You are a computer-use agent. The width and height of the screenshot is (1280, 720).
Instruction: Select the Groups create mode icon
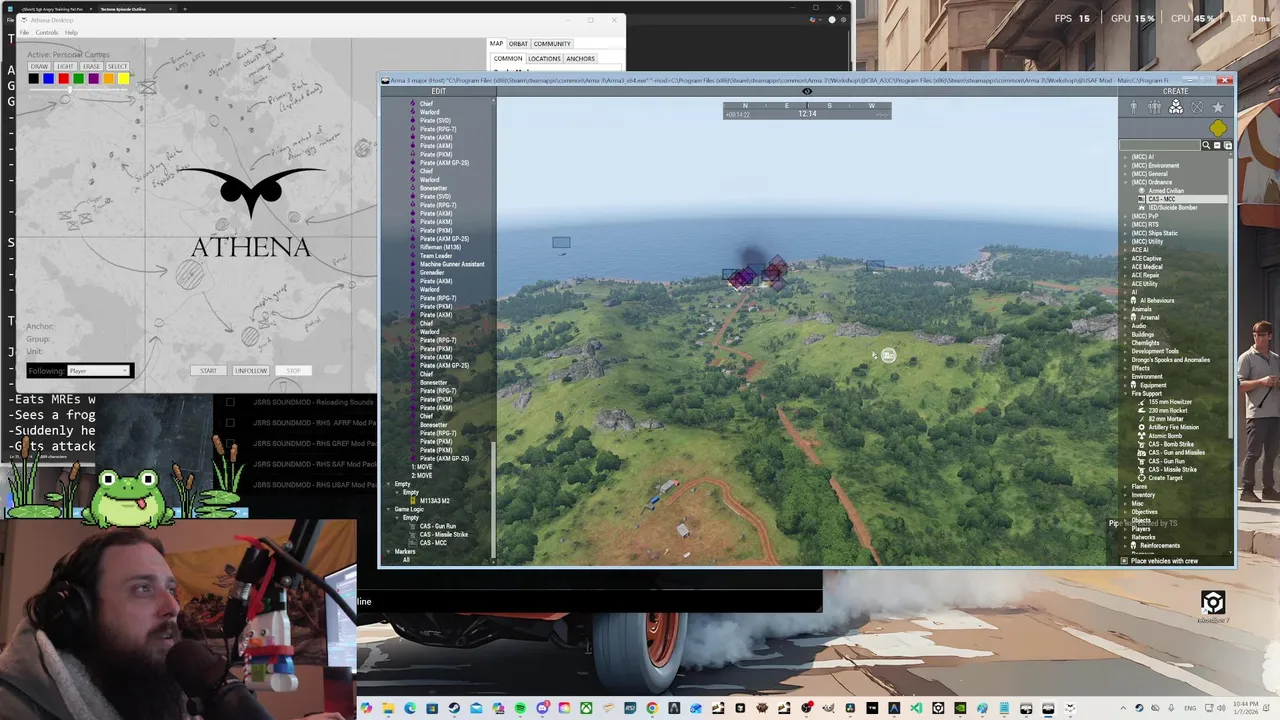pos(1155,107)
